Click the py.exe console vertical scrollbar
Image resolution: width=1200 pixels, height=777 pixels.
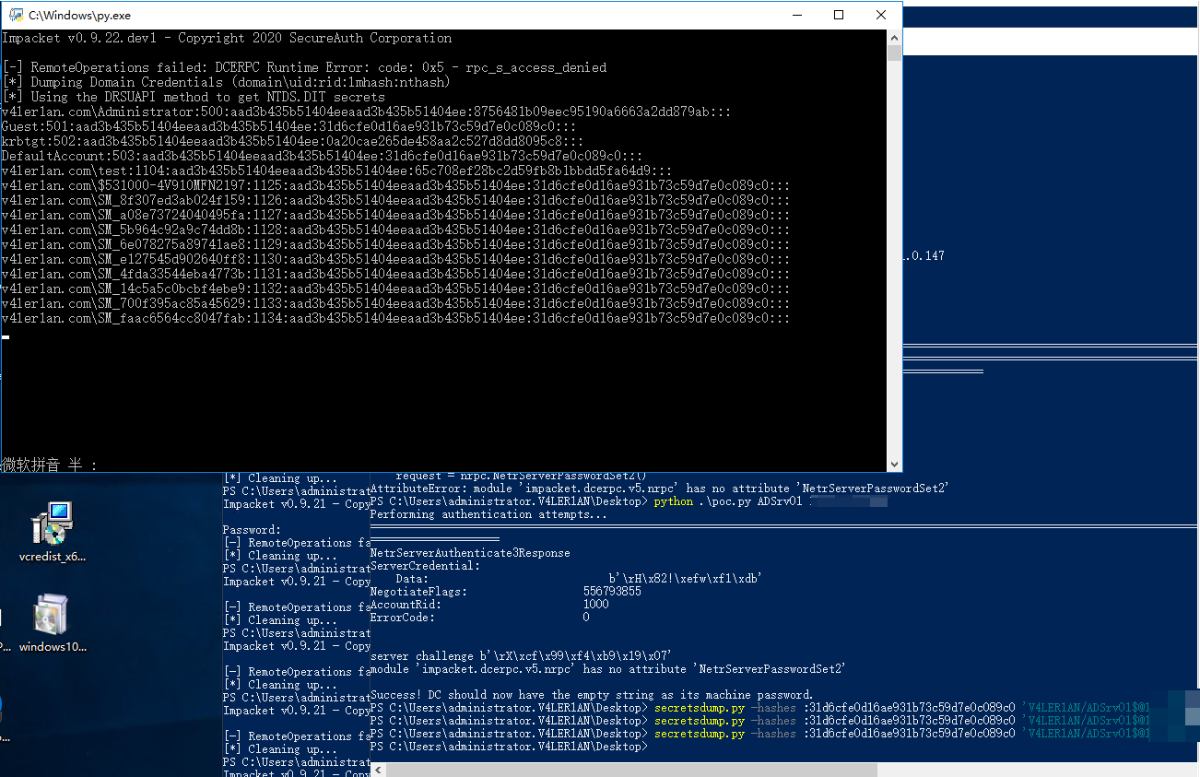click(894, 250)
